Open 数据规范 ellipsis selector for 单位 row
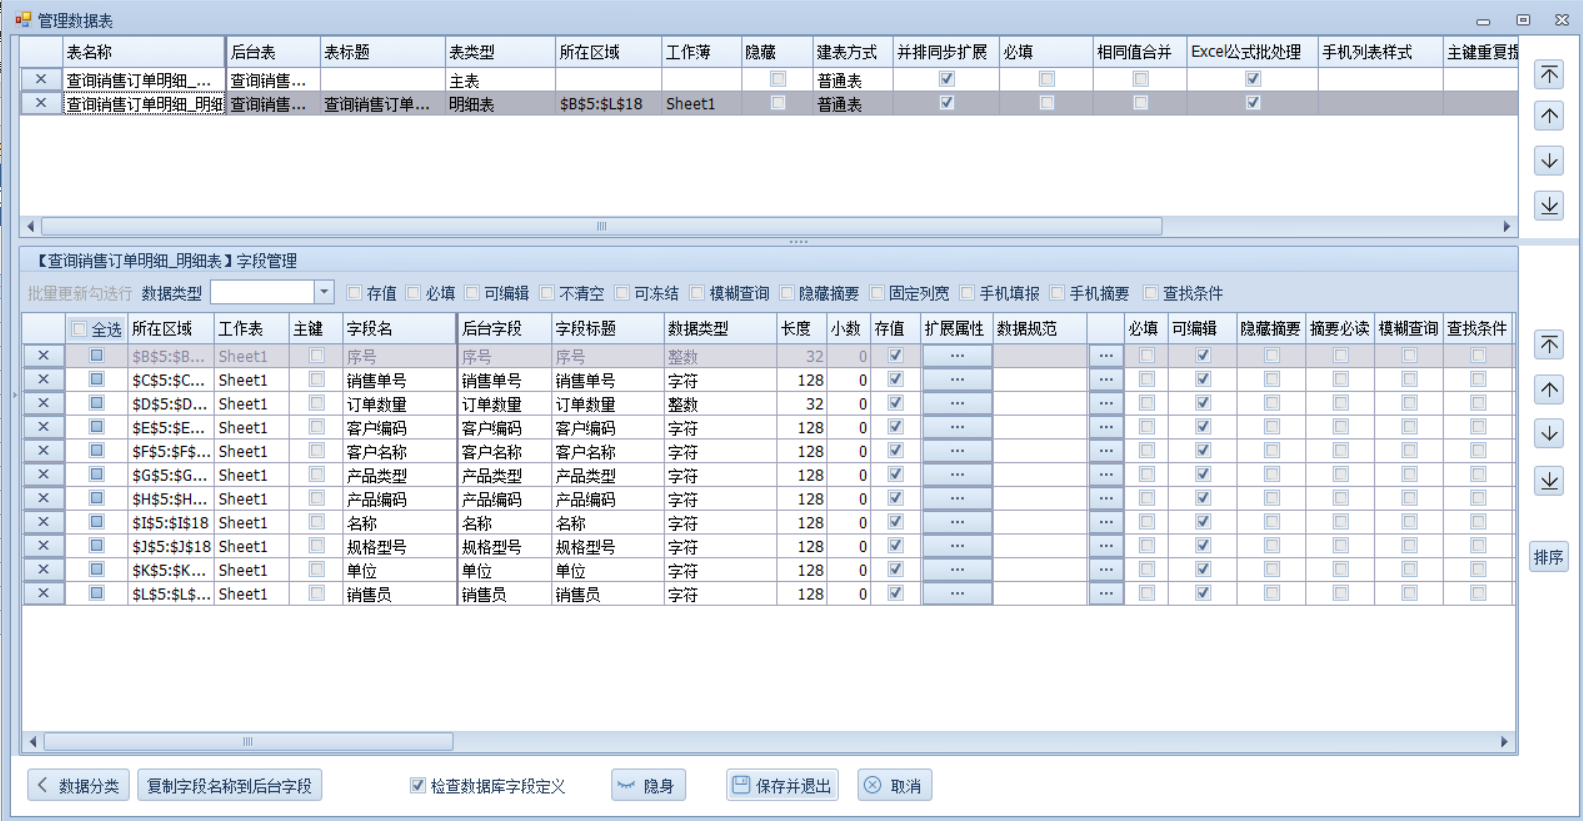The image size is (1583, 821). point(1105,570)
